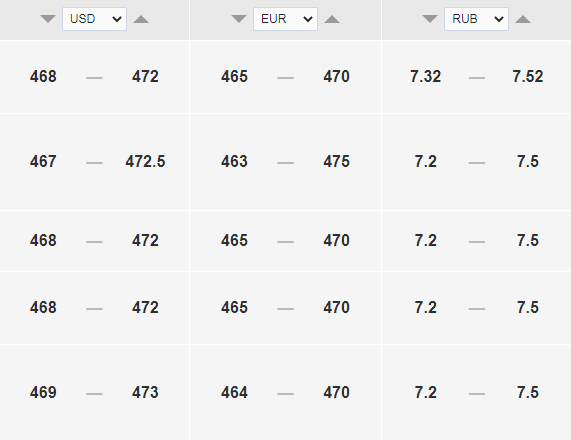Sort USD column ascending with up arrow
The image size is (571, 440).
(141, 19)
